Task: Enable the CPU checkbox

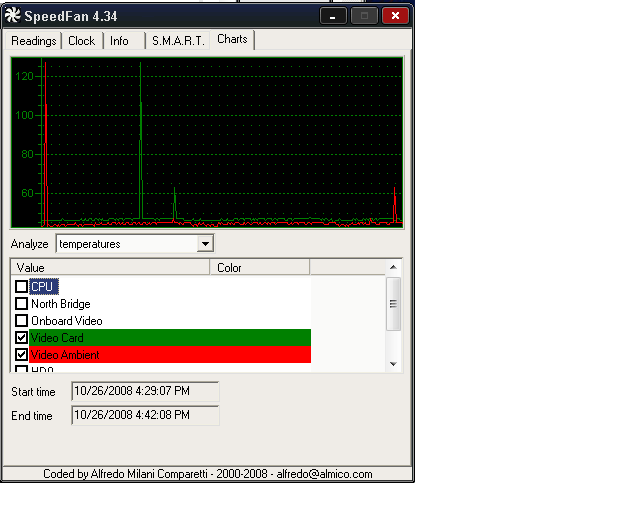Action: 21,287
